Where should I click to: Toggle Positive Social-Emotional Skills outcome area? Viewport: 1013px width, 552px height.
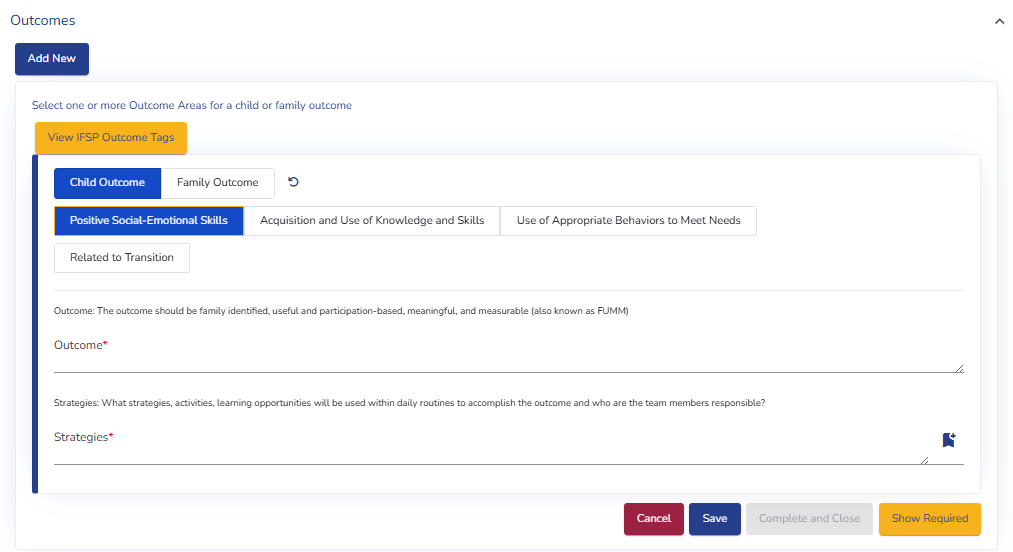(149, 221)
